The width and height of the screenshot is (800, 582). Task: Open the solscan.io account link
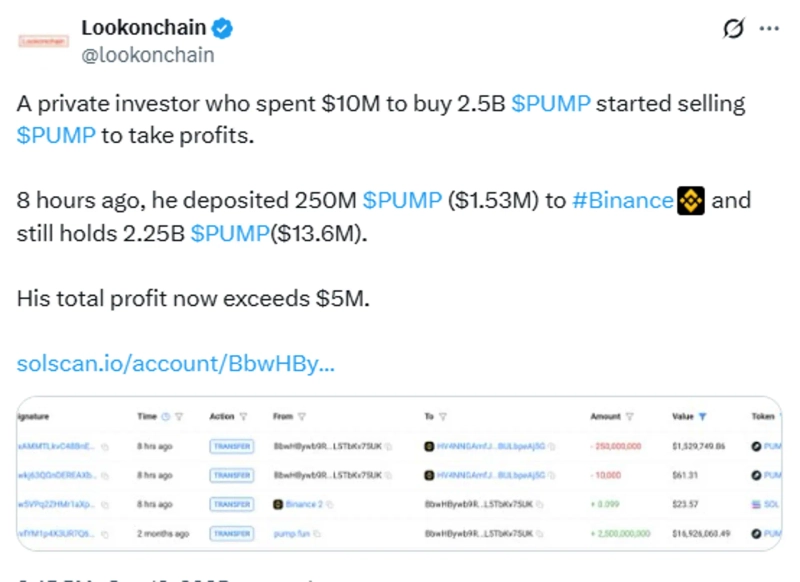[x=176, y=364]
